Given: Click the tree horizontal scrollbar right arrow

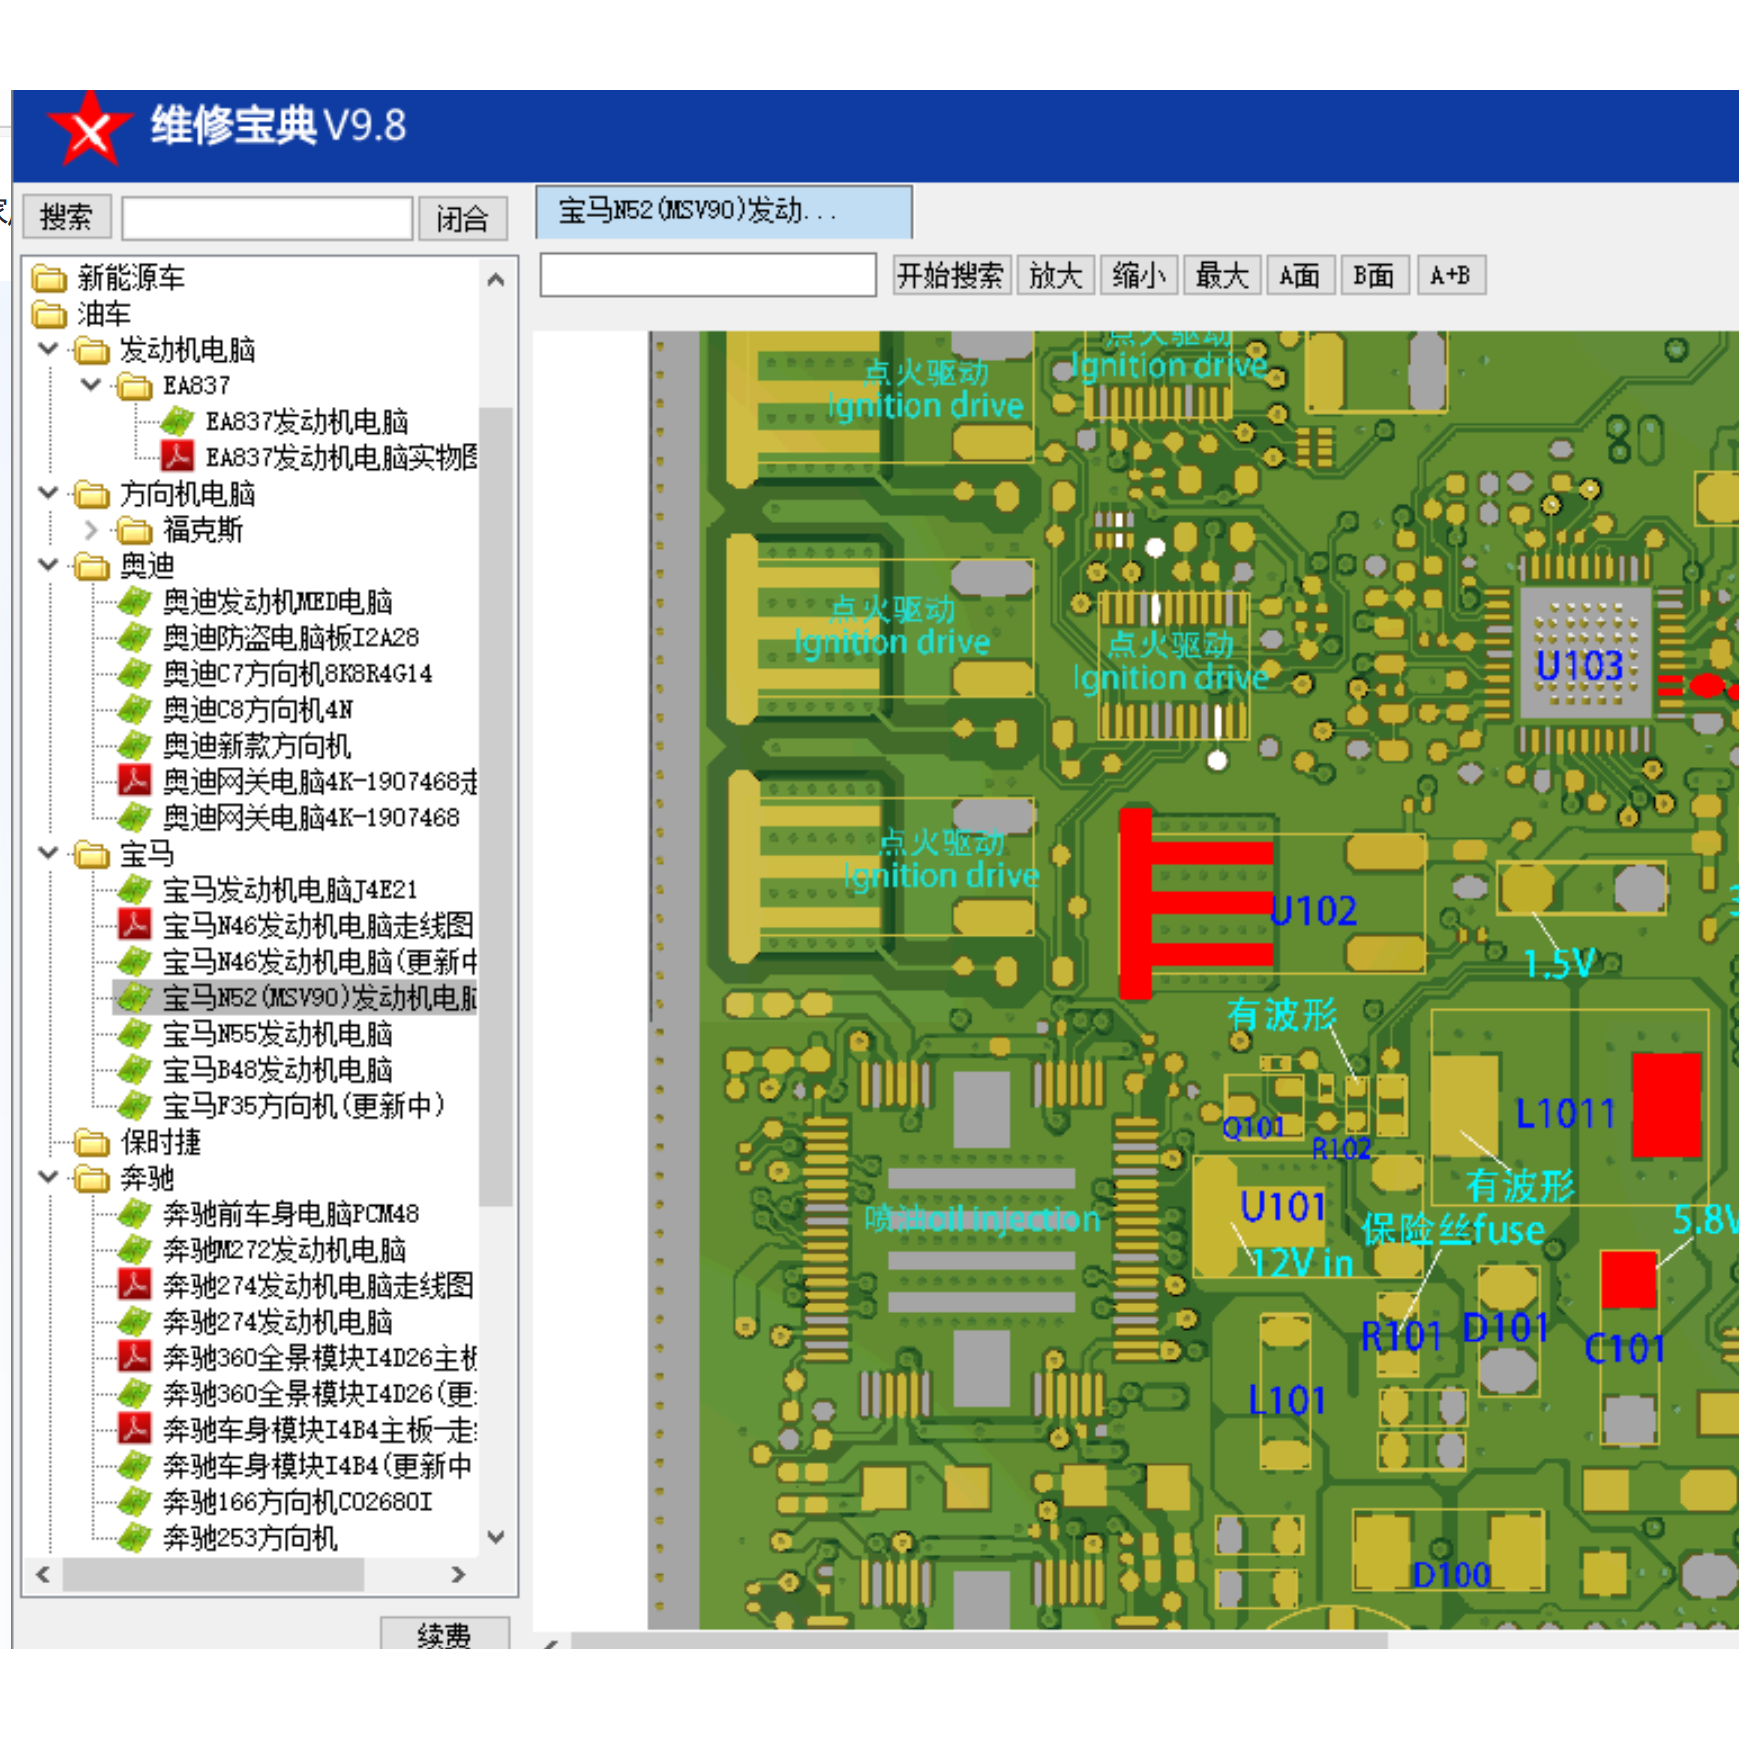Looking at the screenshot, I should [x=458, y=1574].
